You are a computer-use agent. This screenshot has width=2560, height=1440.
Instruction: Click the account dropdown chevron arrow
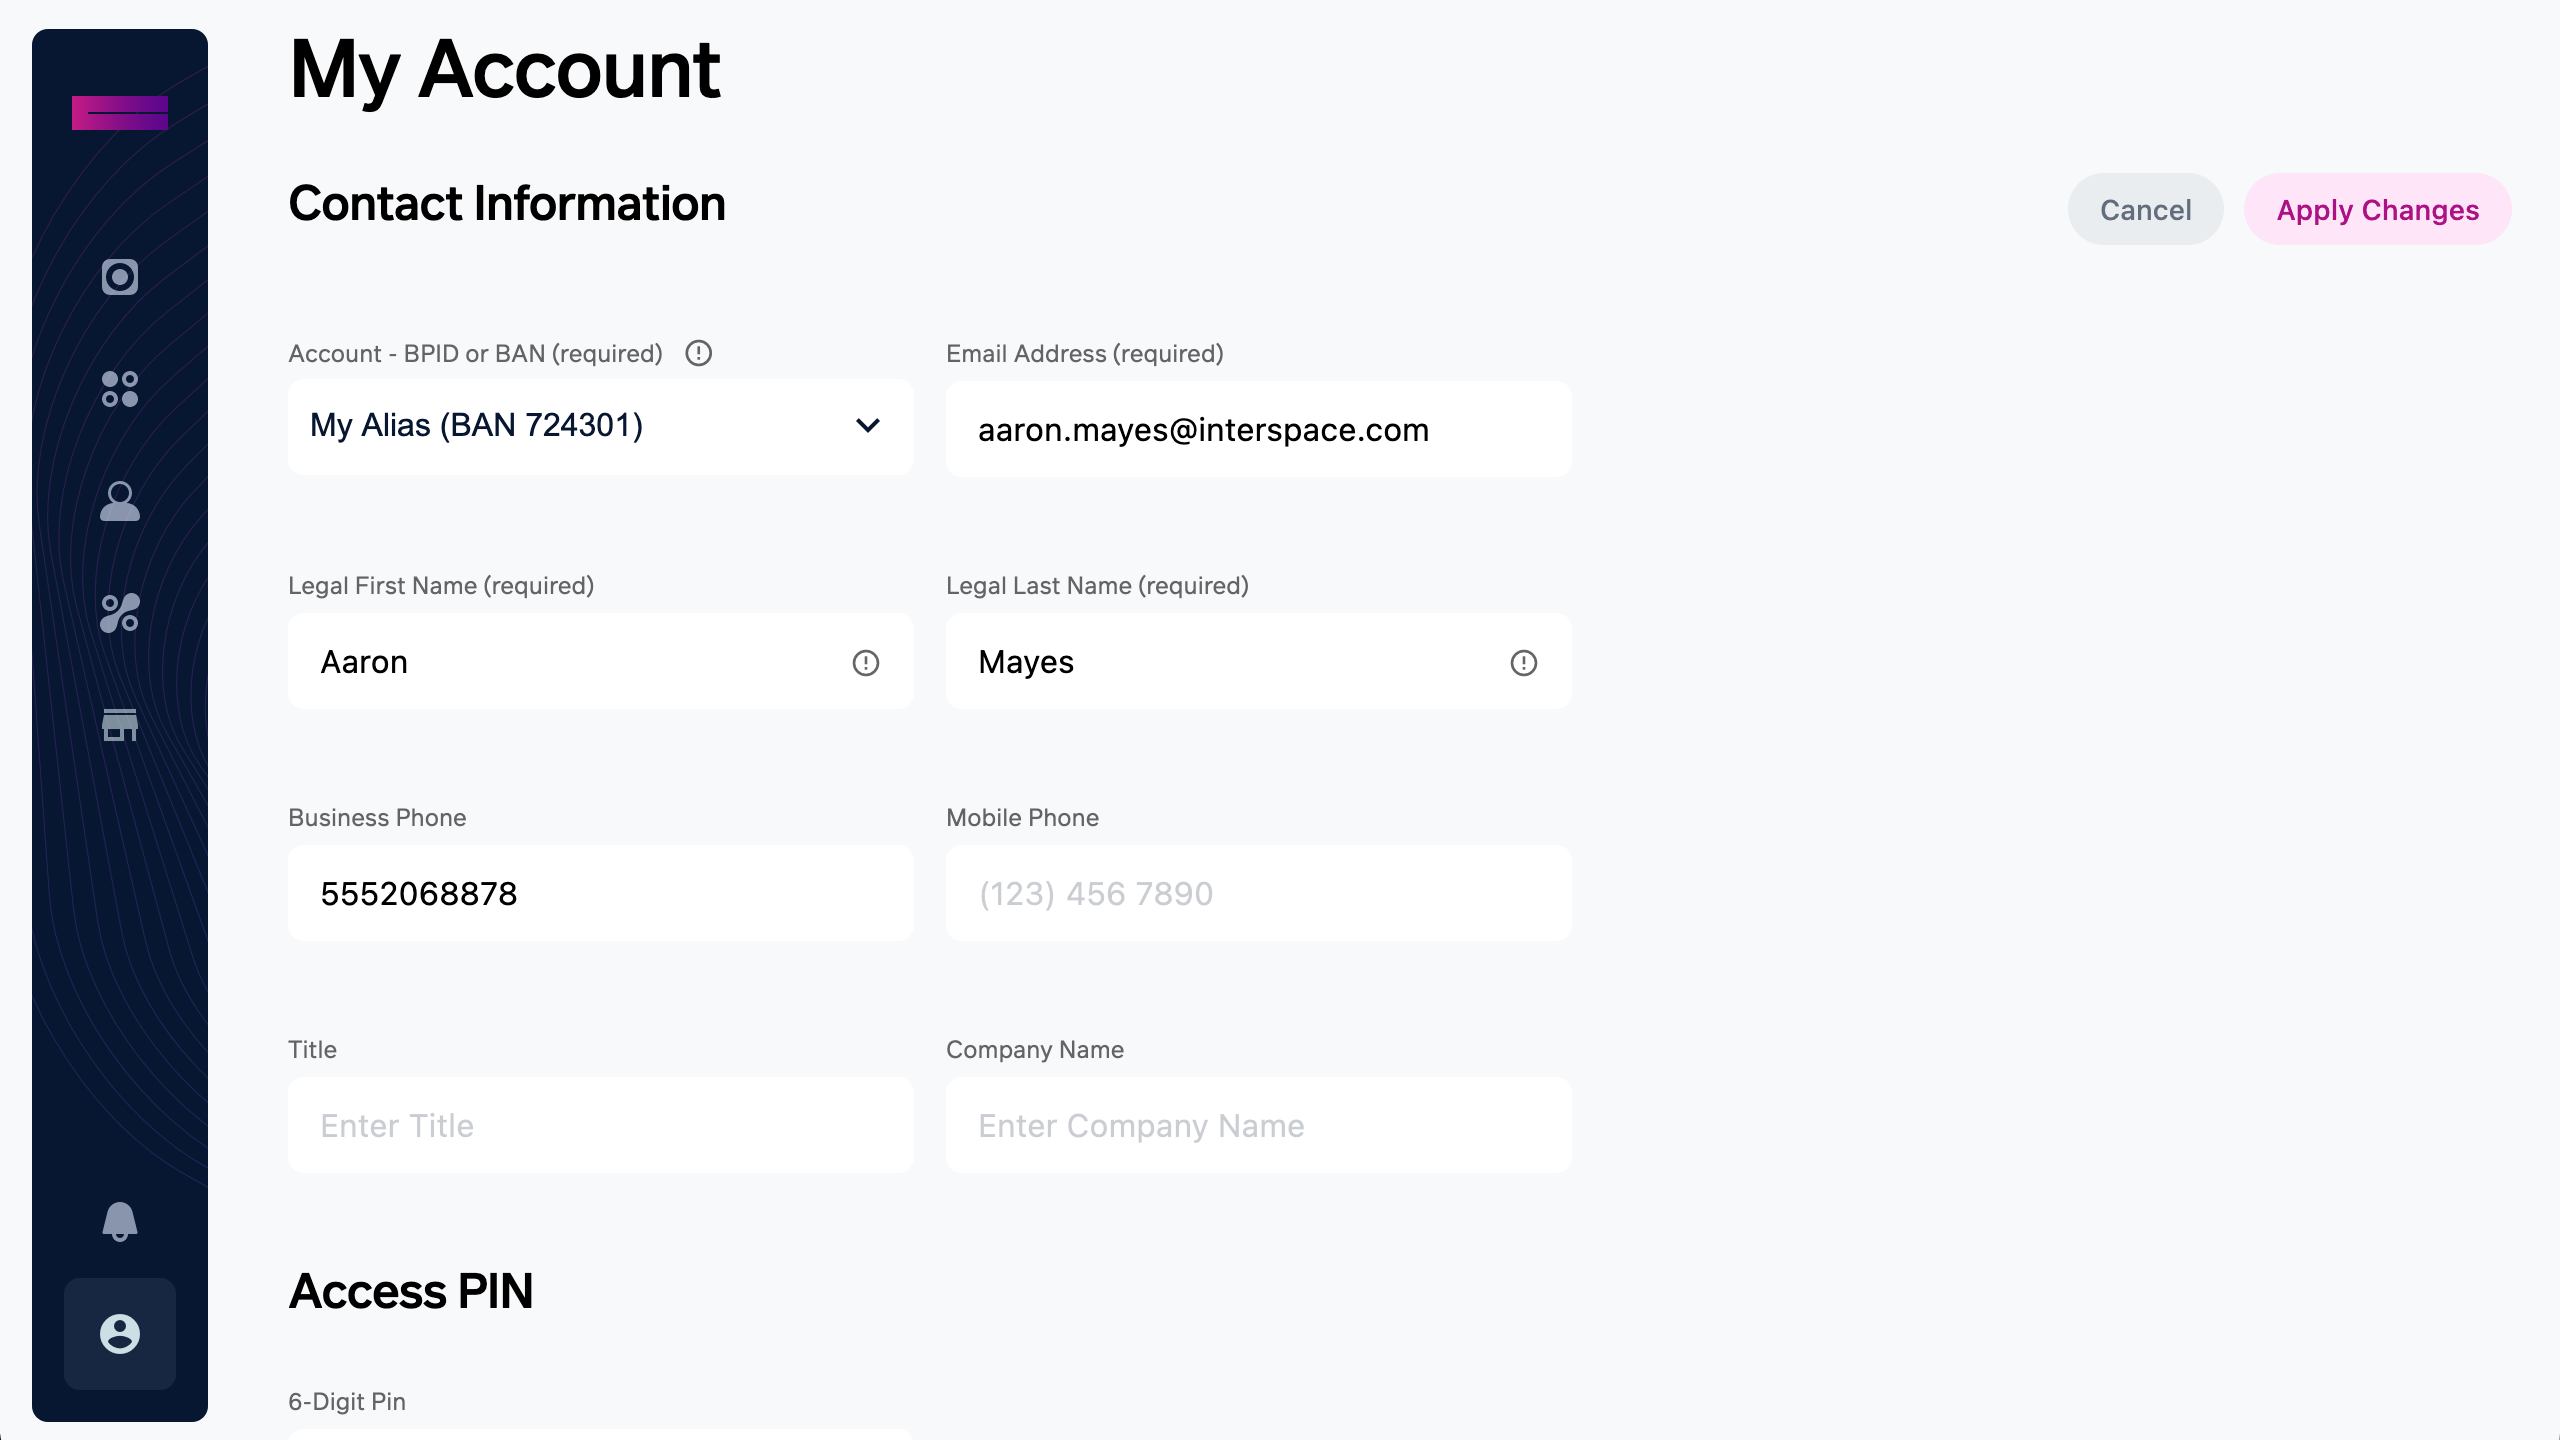pos(868,426)
